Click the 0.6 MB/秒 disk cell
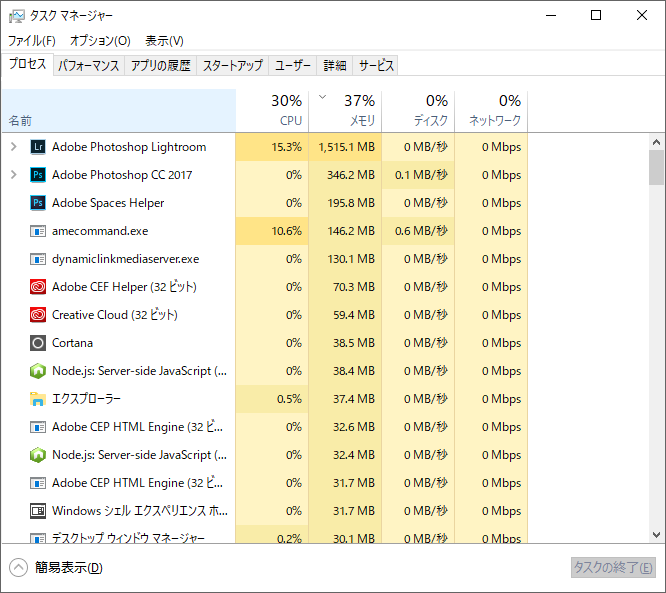This screenshot has height=593, width=666. pos(418,231)
